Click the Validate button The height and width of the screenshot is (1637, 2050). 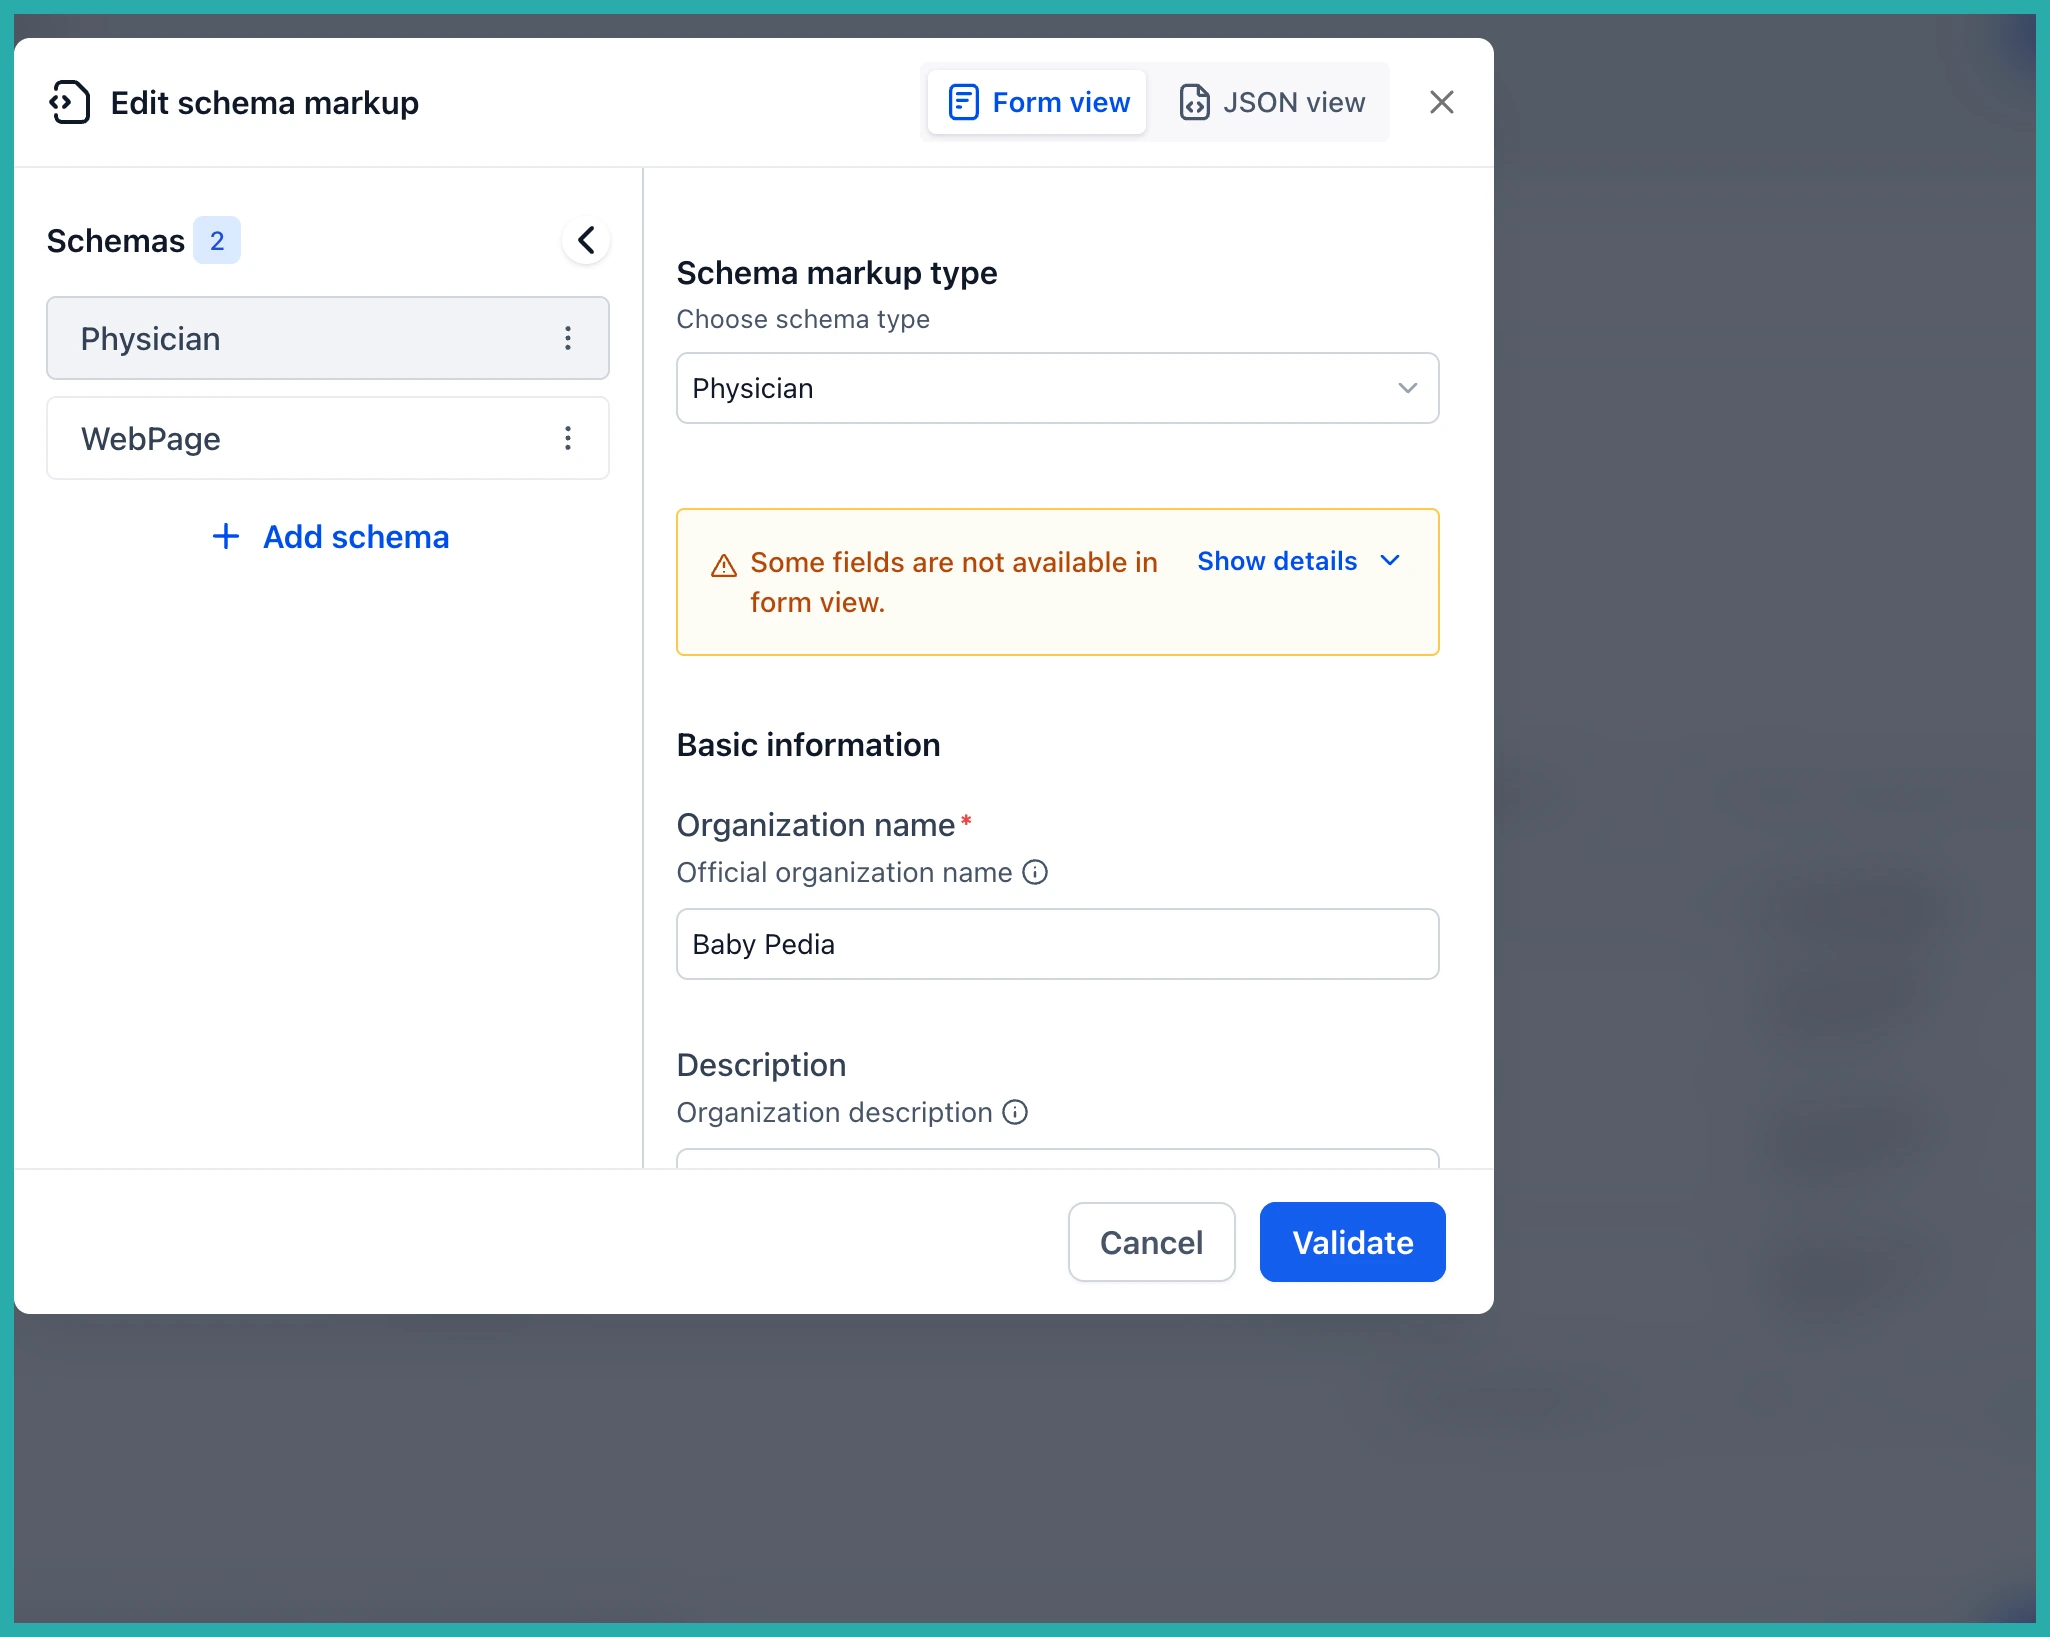(x=1353, y=1242)
